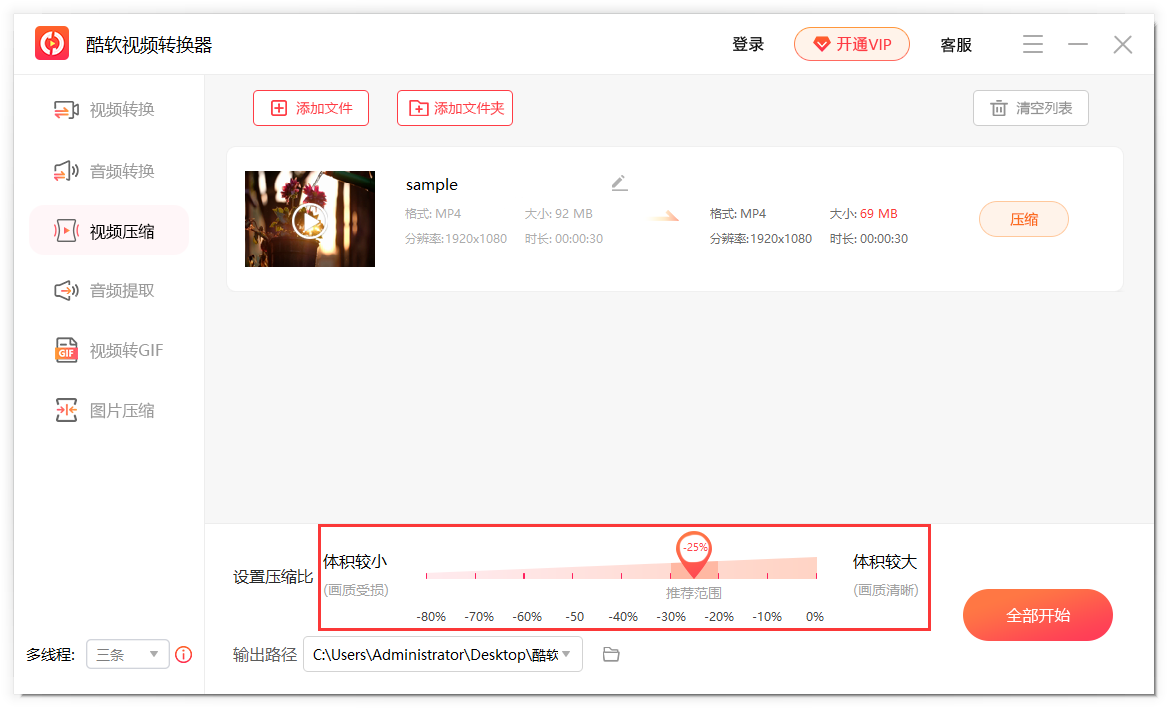Play the sample video thumbnail
This screenshot has width=1168, height=708.
pyautogui.click(x=309, y=221)
